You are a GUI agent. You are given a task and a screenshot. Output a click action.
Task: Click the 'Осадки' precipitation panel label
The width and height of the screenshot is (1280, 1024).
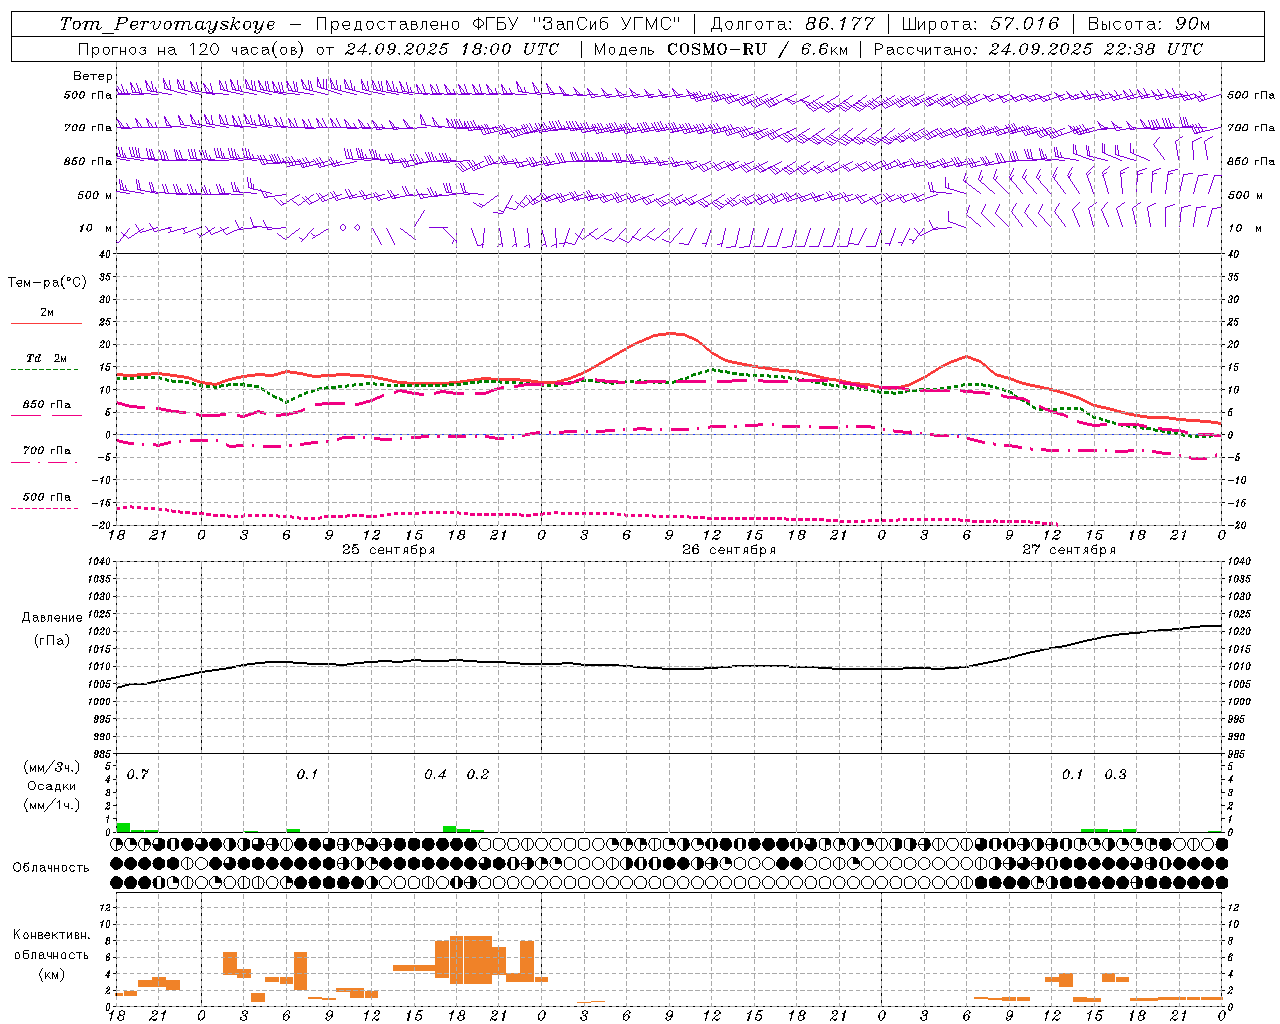[52, 786]
